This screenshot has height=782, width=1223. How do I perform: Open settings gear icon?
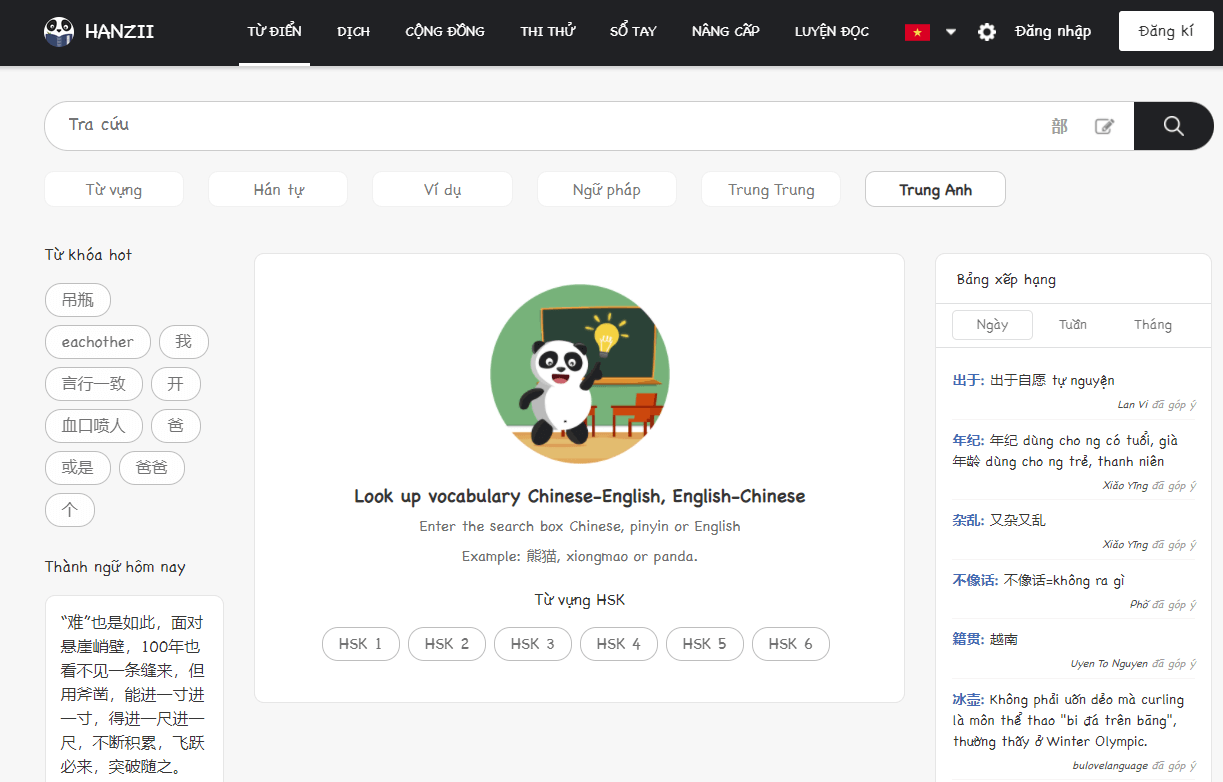(986, 32)
